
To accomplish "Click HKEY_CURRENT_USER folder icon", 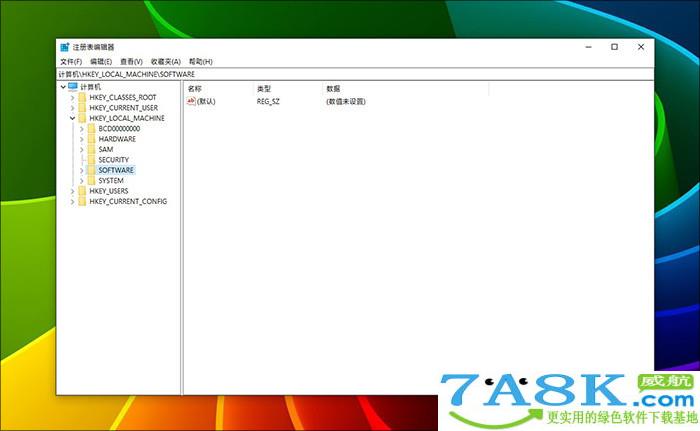I will 82,108.
